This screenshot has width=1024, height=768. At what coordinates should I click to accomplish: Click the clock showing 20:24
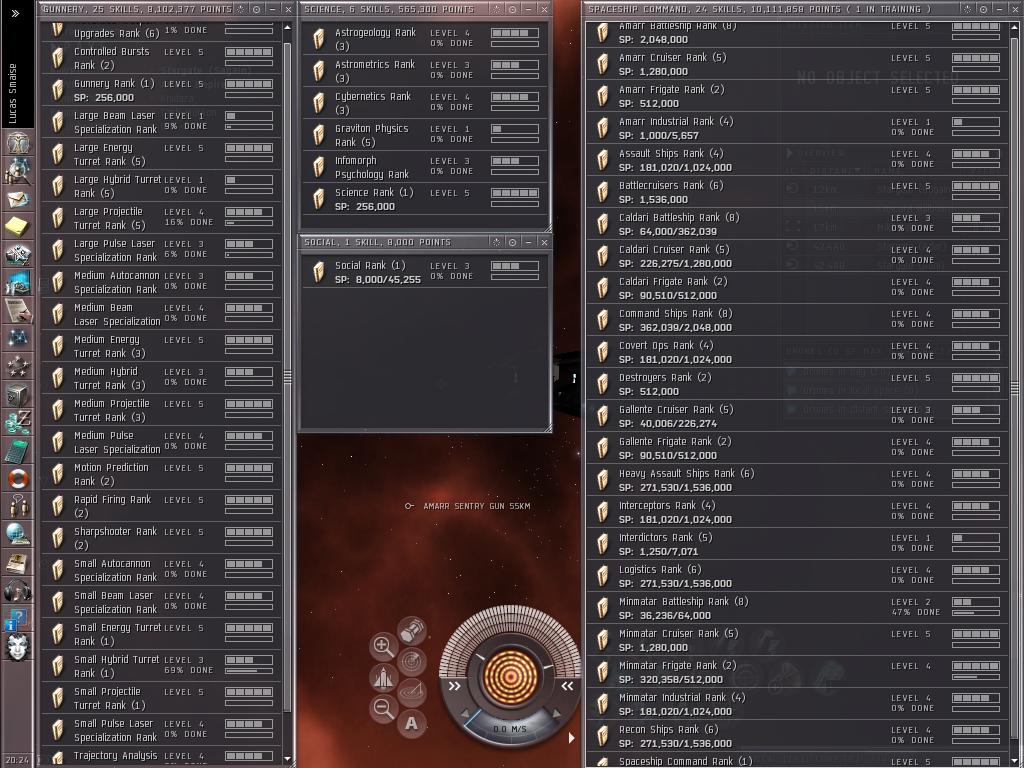17,760
